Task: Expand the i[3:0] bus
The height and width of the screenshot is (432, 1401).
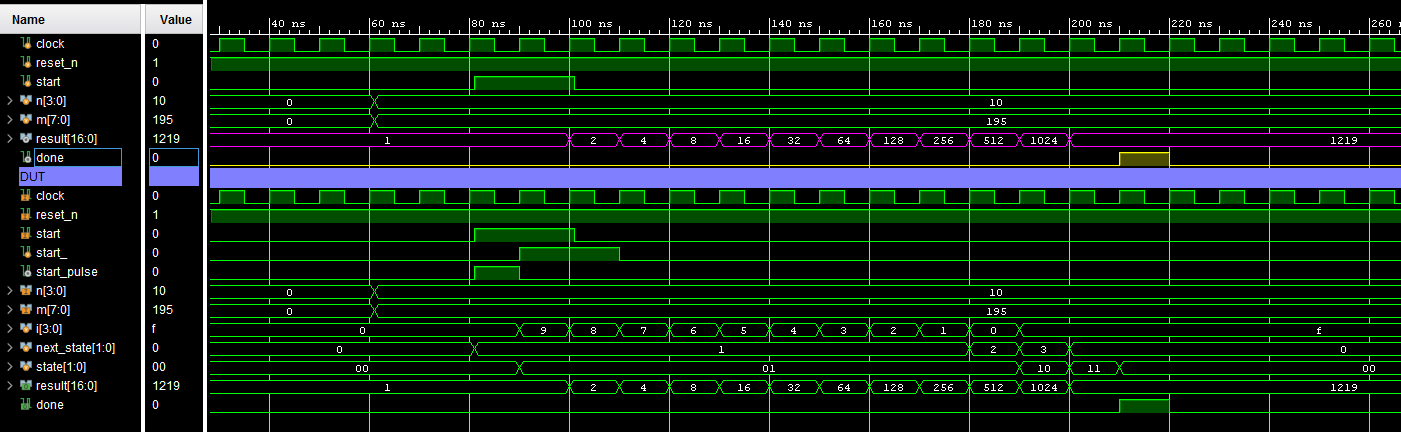Action: pos(9,329)
